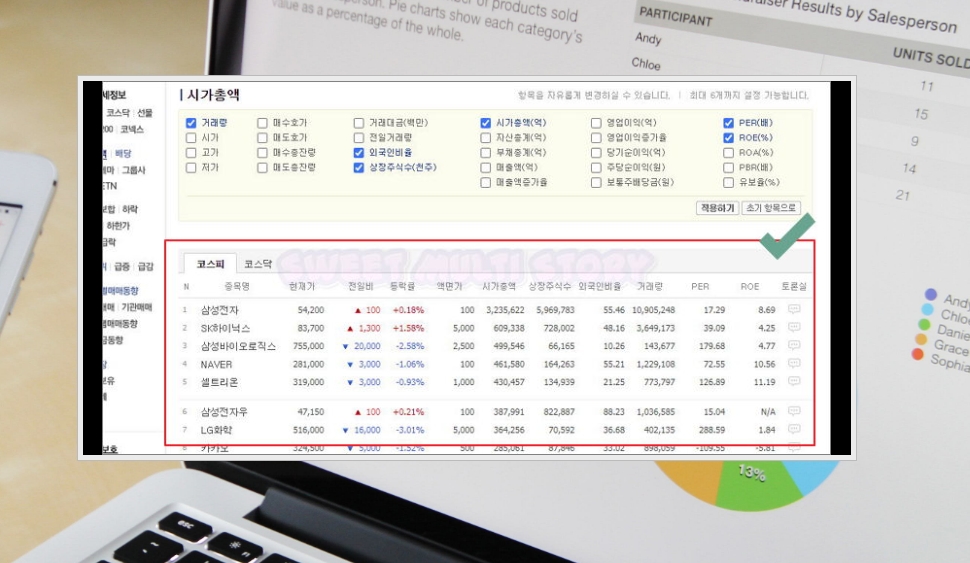Screen dimensions: 970x563
Task: Click the 종목명 column header
Action: click(x=237, y=287)
